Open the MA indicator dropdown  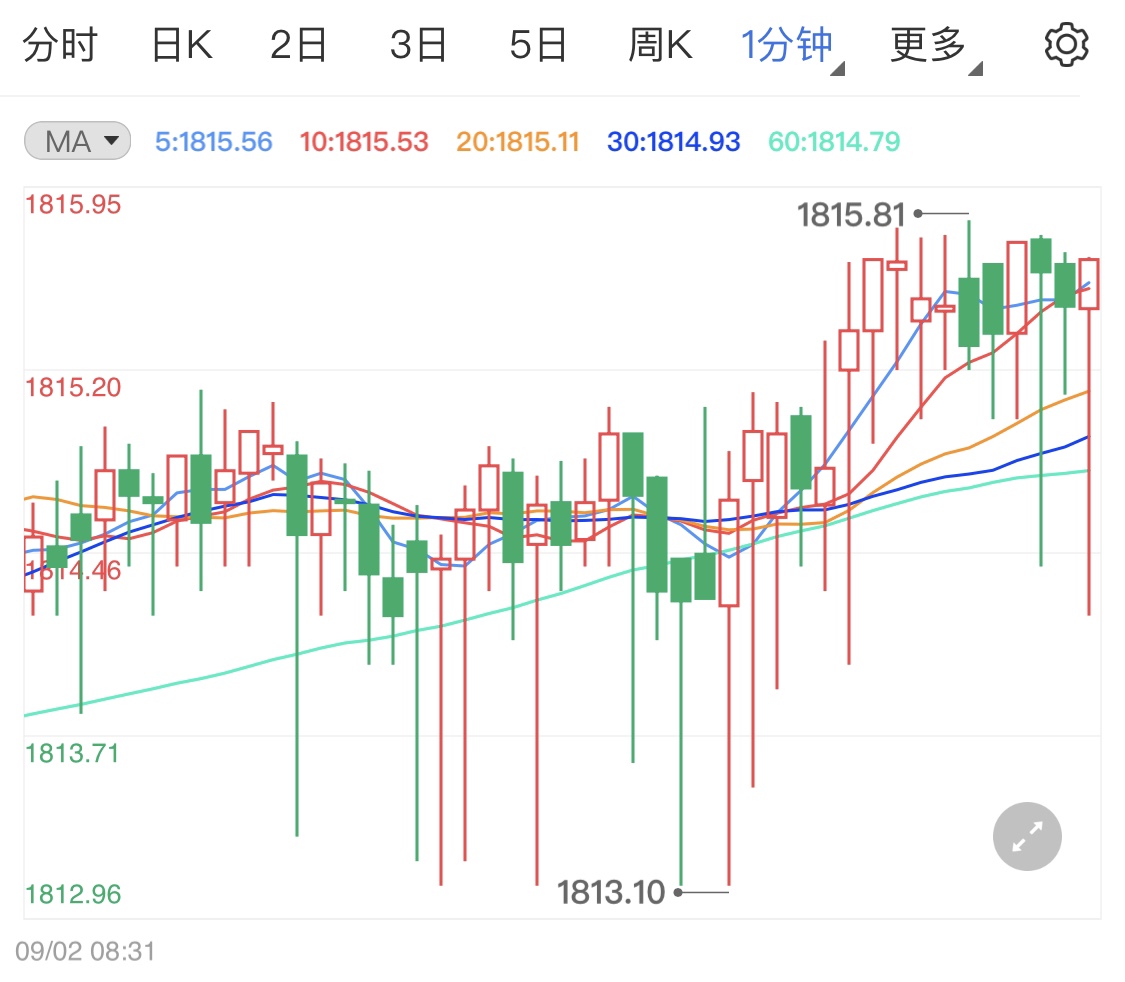coord(77,141)
